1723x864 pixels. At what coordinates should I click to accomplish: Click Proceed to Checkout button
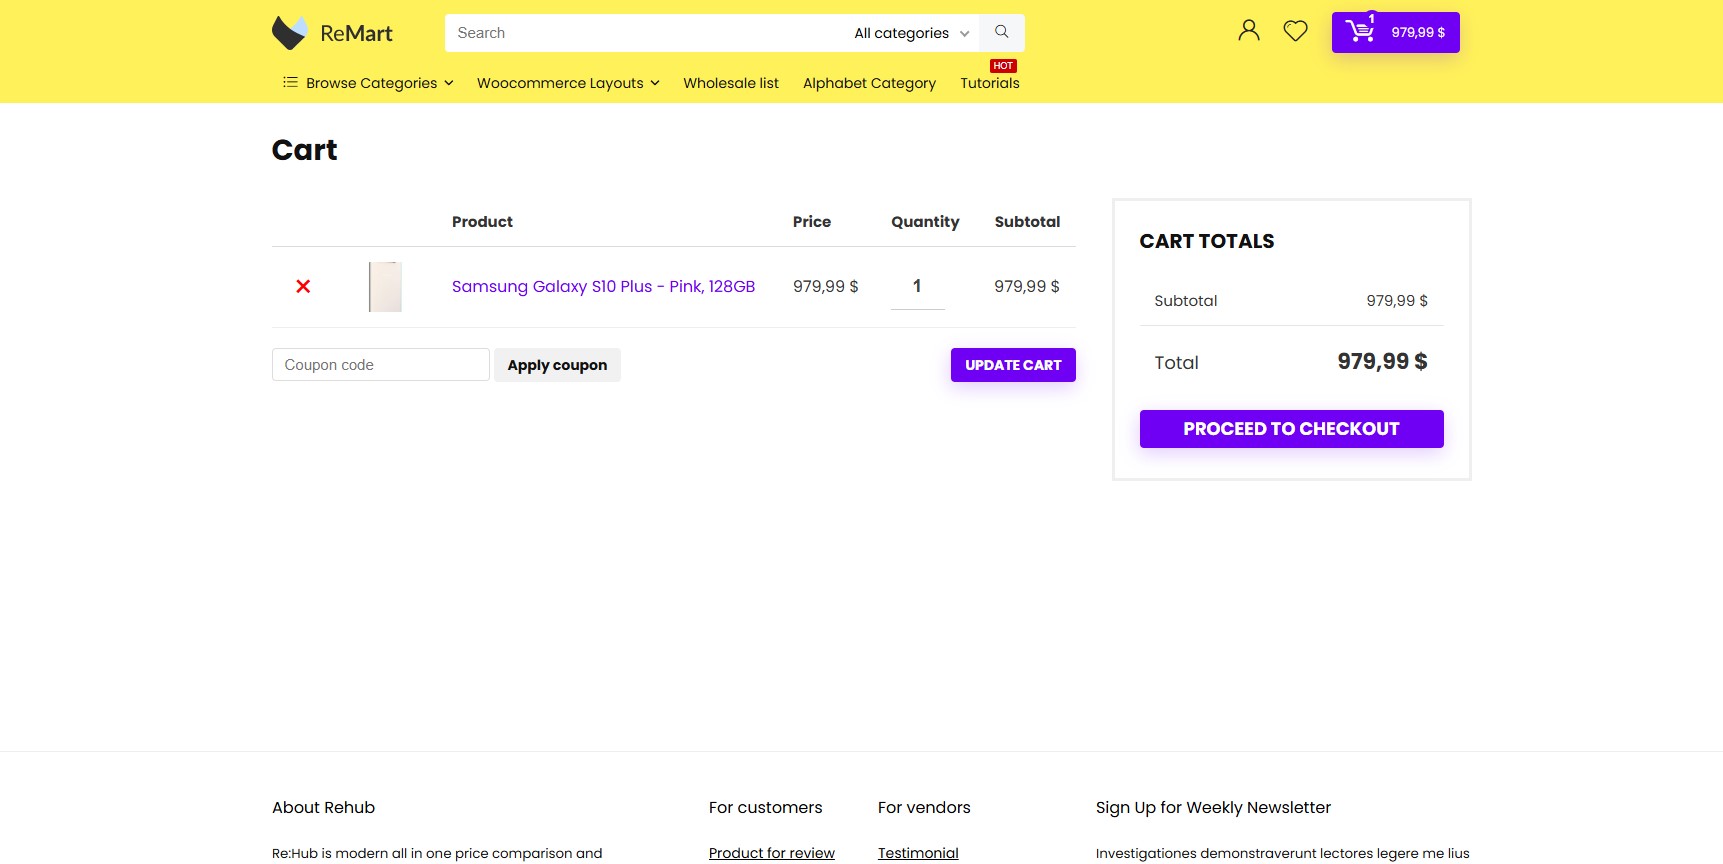[1292, 429]
